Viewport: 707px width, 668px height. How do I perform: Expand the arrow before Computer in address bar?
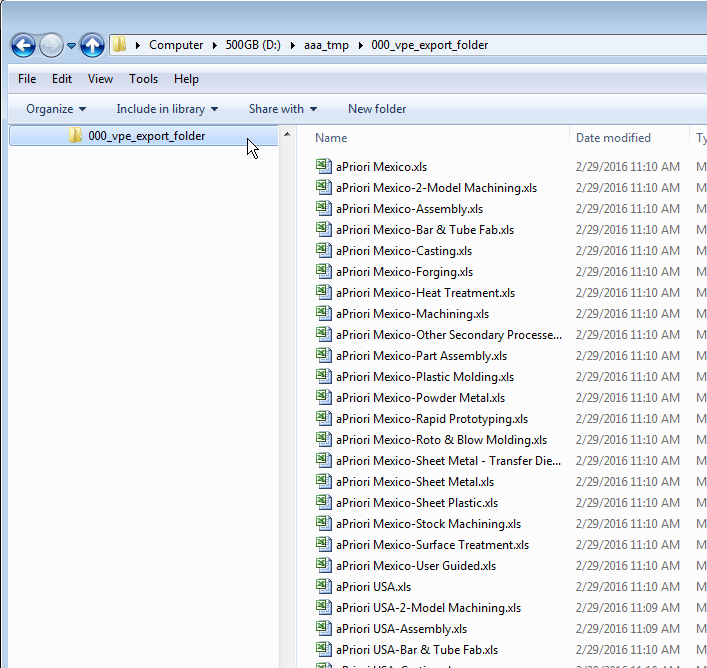click(138, 45)
